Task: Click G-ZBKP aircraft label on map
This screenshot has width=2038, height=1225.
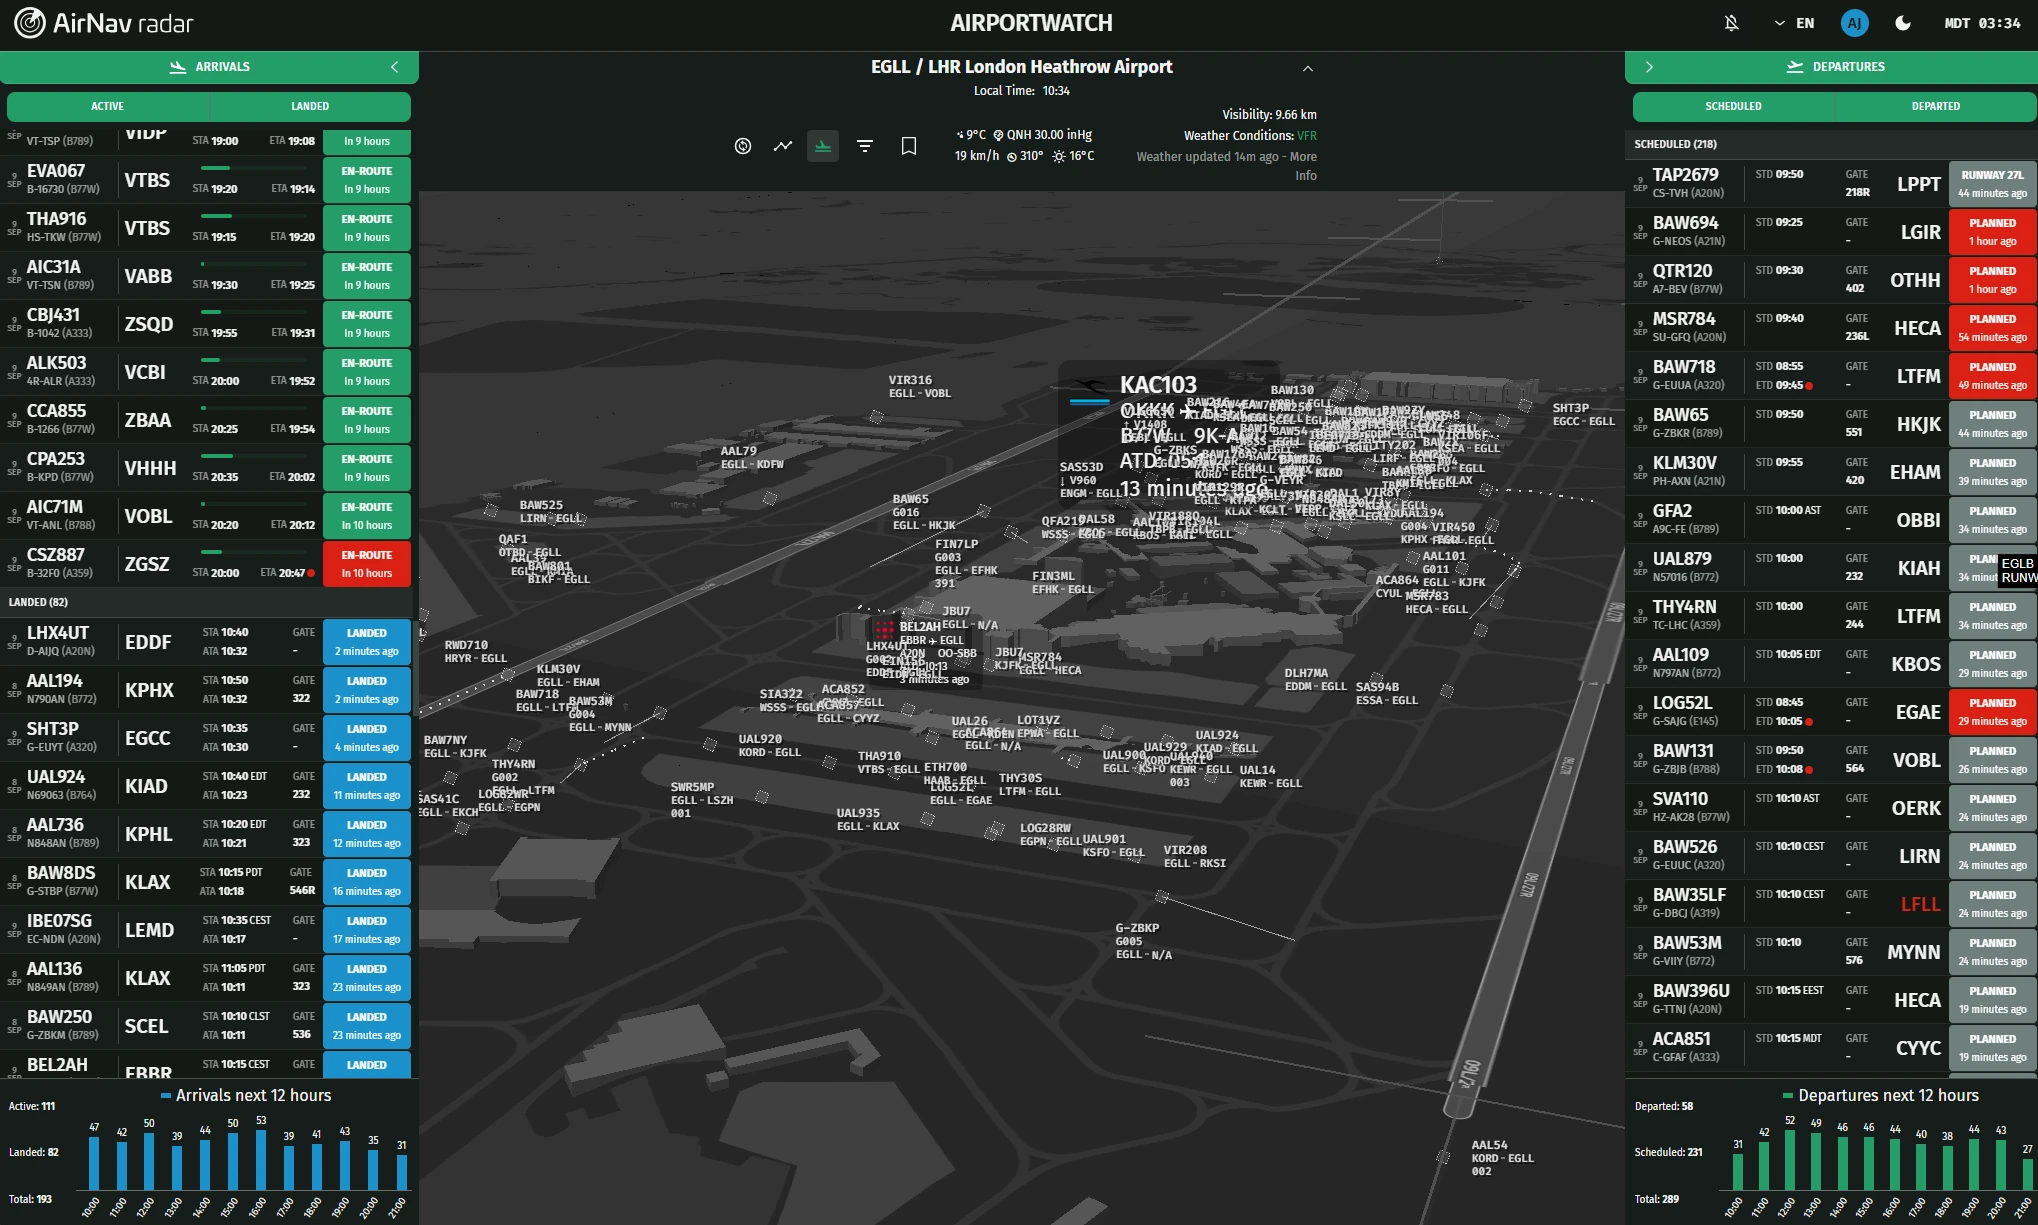Action: [1143, 941]
